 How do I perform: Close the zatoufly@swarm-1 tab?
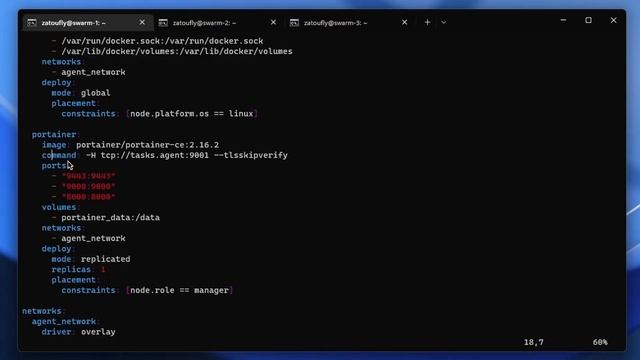coord(142,22)
